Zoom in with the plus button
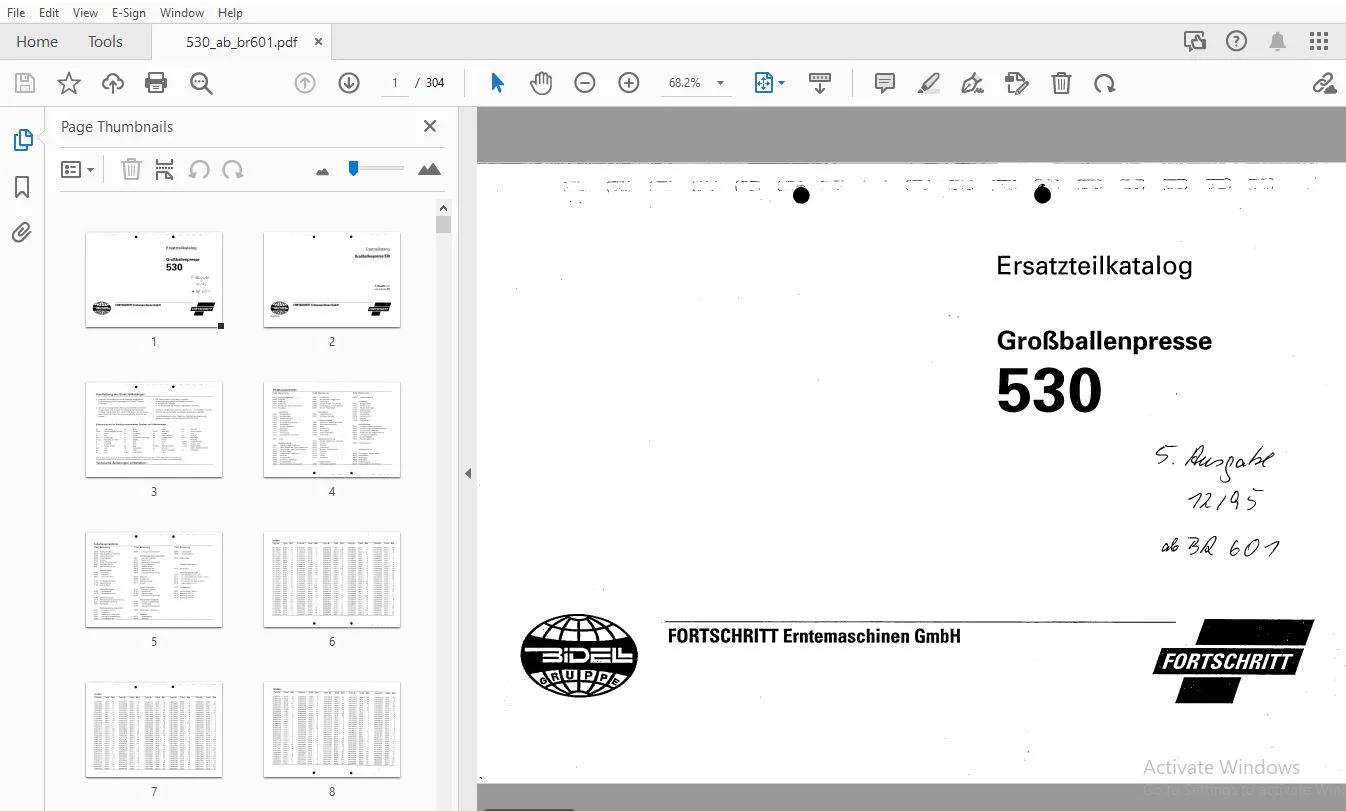 click(629, 83)
